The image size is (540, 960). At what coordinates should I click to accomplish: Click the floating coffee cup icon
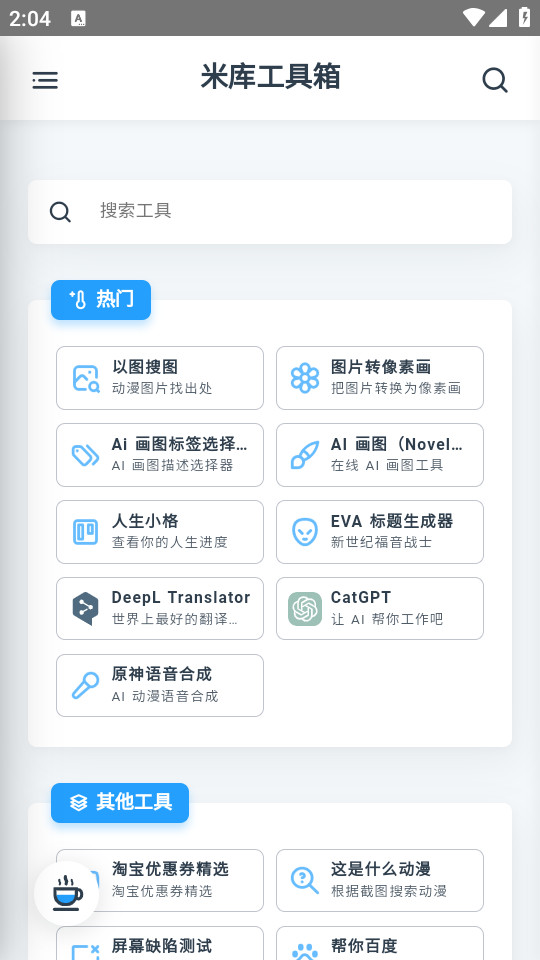click(67, 893)
